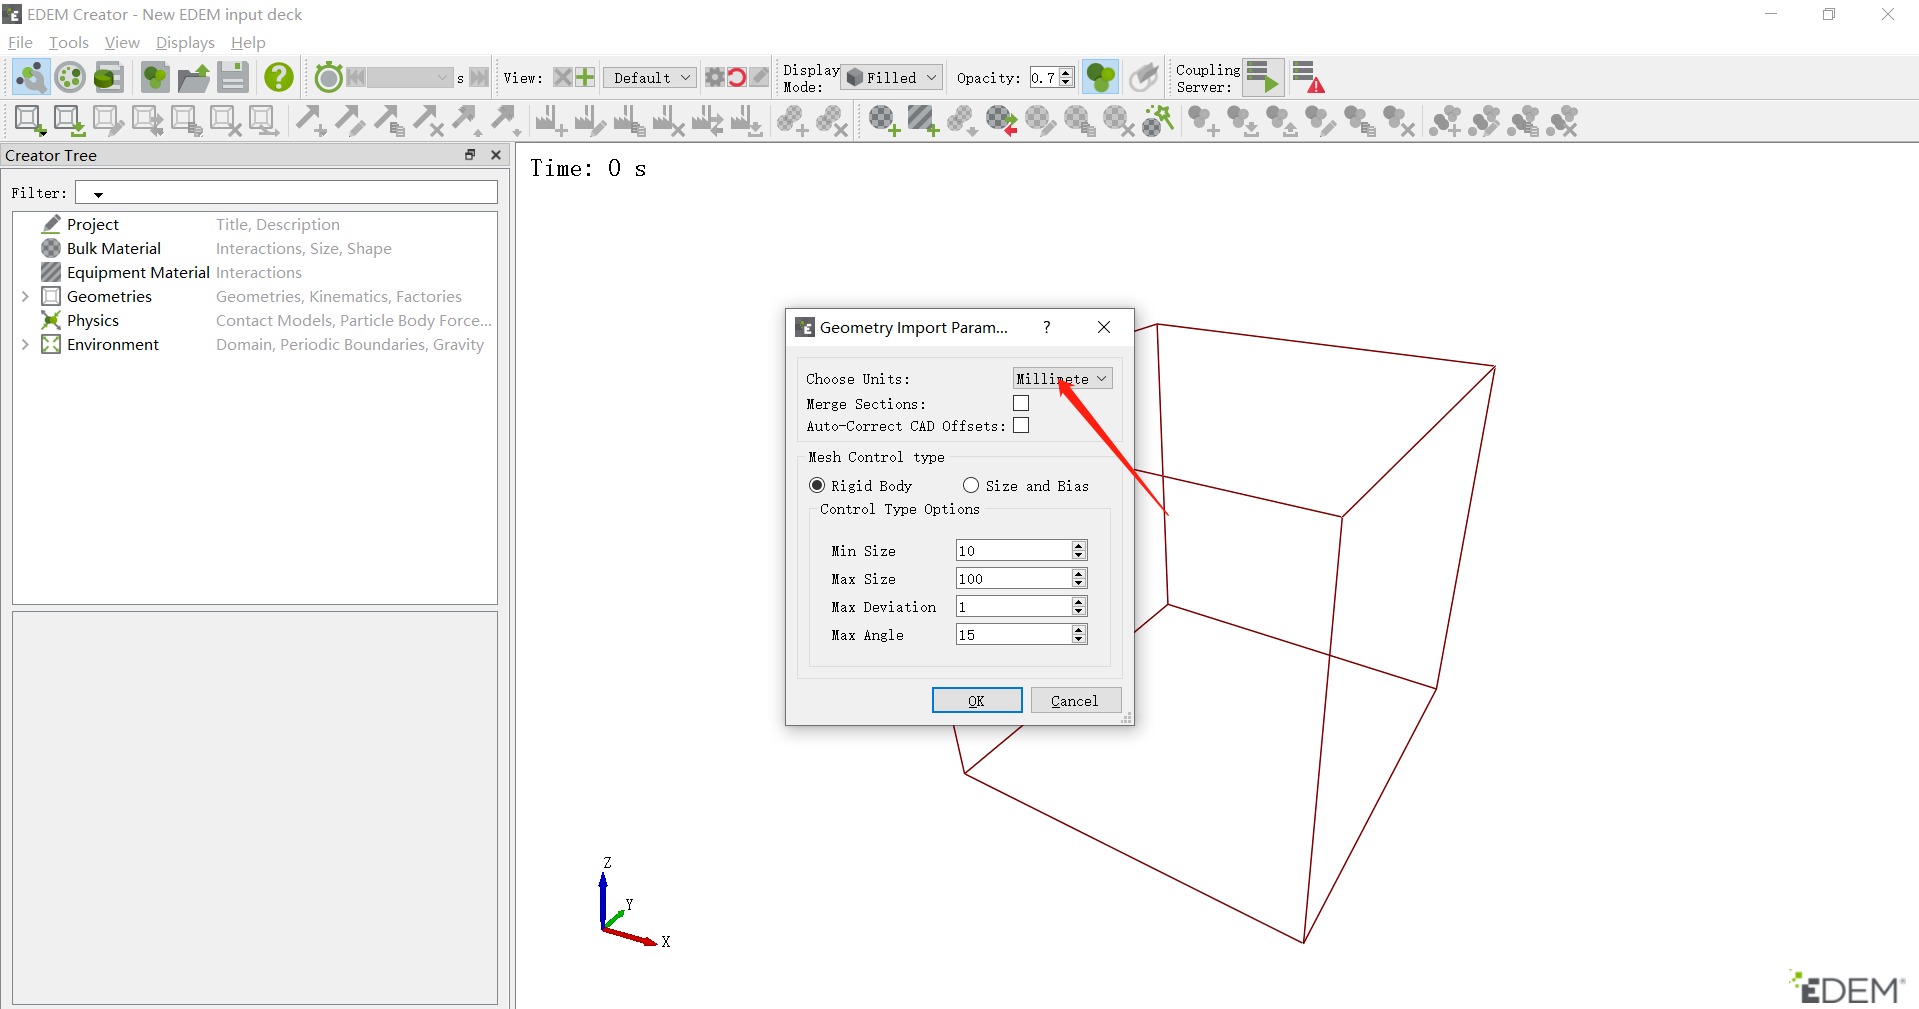Open the View menu
The height and width of the screenshot is (1009, 1919).
pos(122,42)
